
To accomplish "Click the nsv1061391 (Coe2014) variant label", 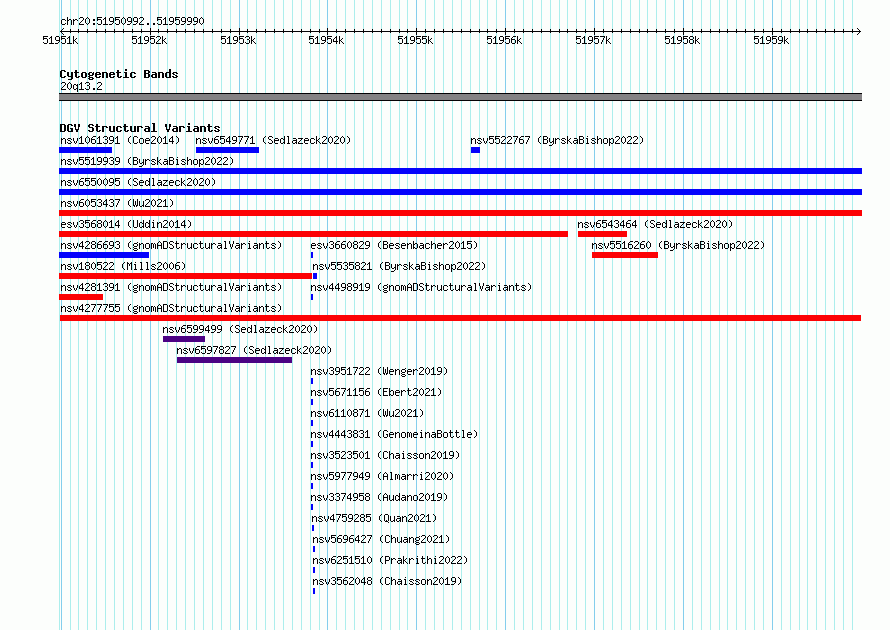I will (120, 140).
